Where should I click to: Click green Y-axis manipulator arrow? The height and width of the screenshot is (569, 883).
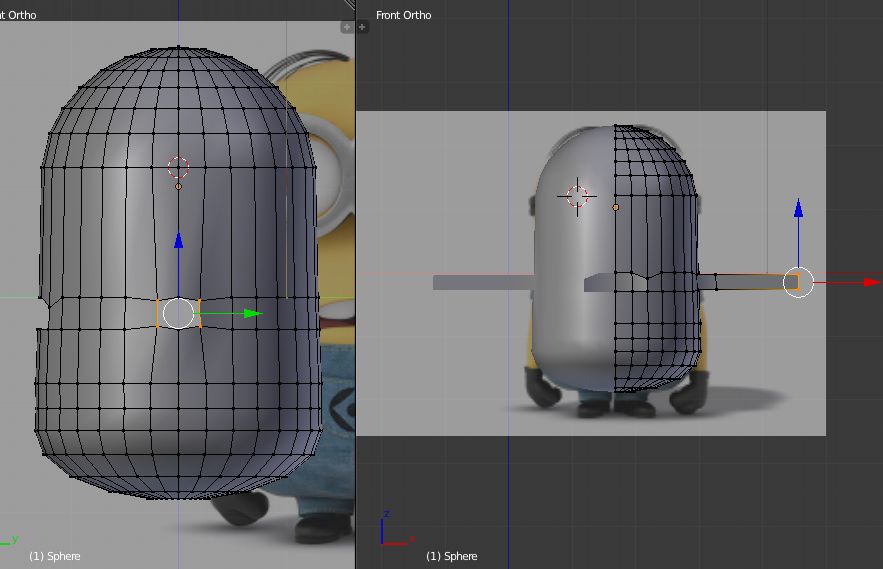click(x=253, y=313)
